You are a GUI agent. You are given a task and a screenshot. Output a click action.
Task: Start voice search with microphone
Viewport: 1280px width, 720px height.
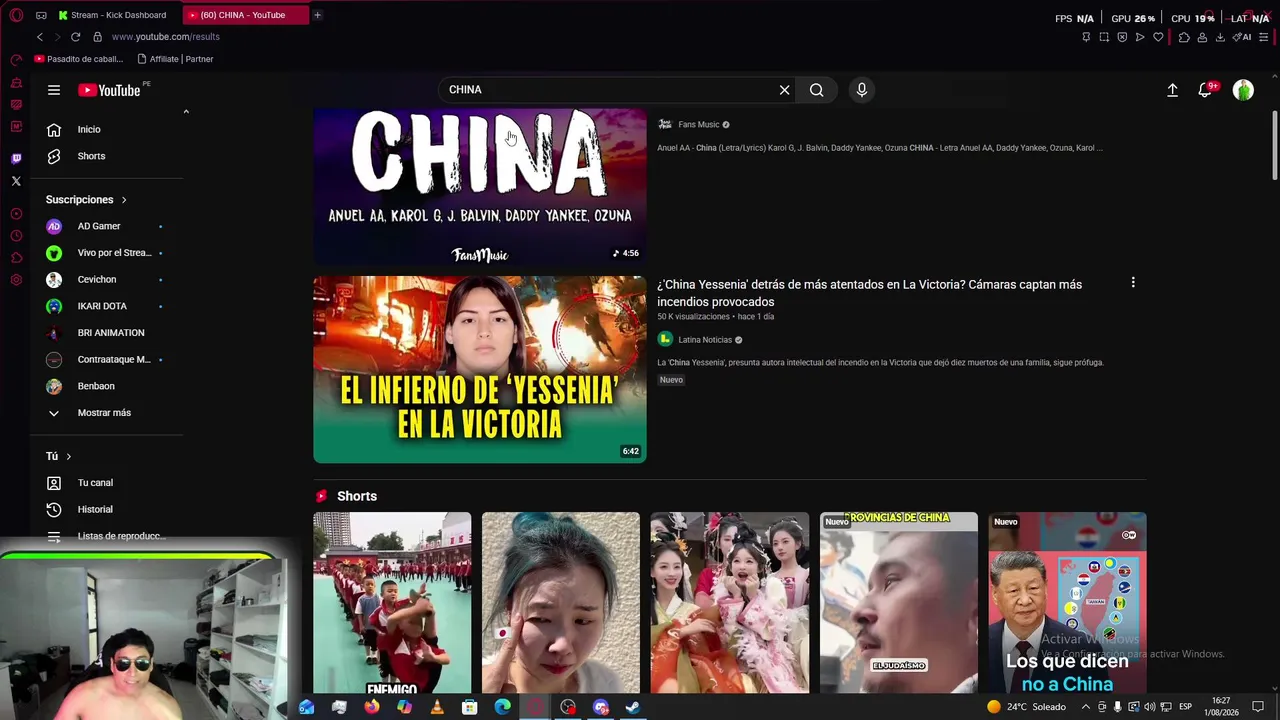(x=862, y=90)
